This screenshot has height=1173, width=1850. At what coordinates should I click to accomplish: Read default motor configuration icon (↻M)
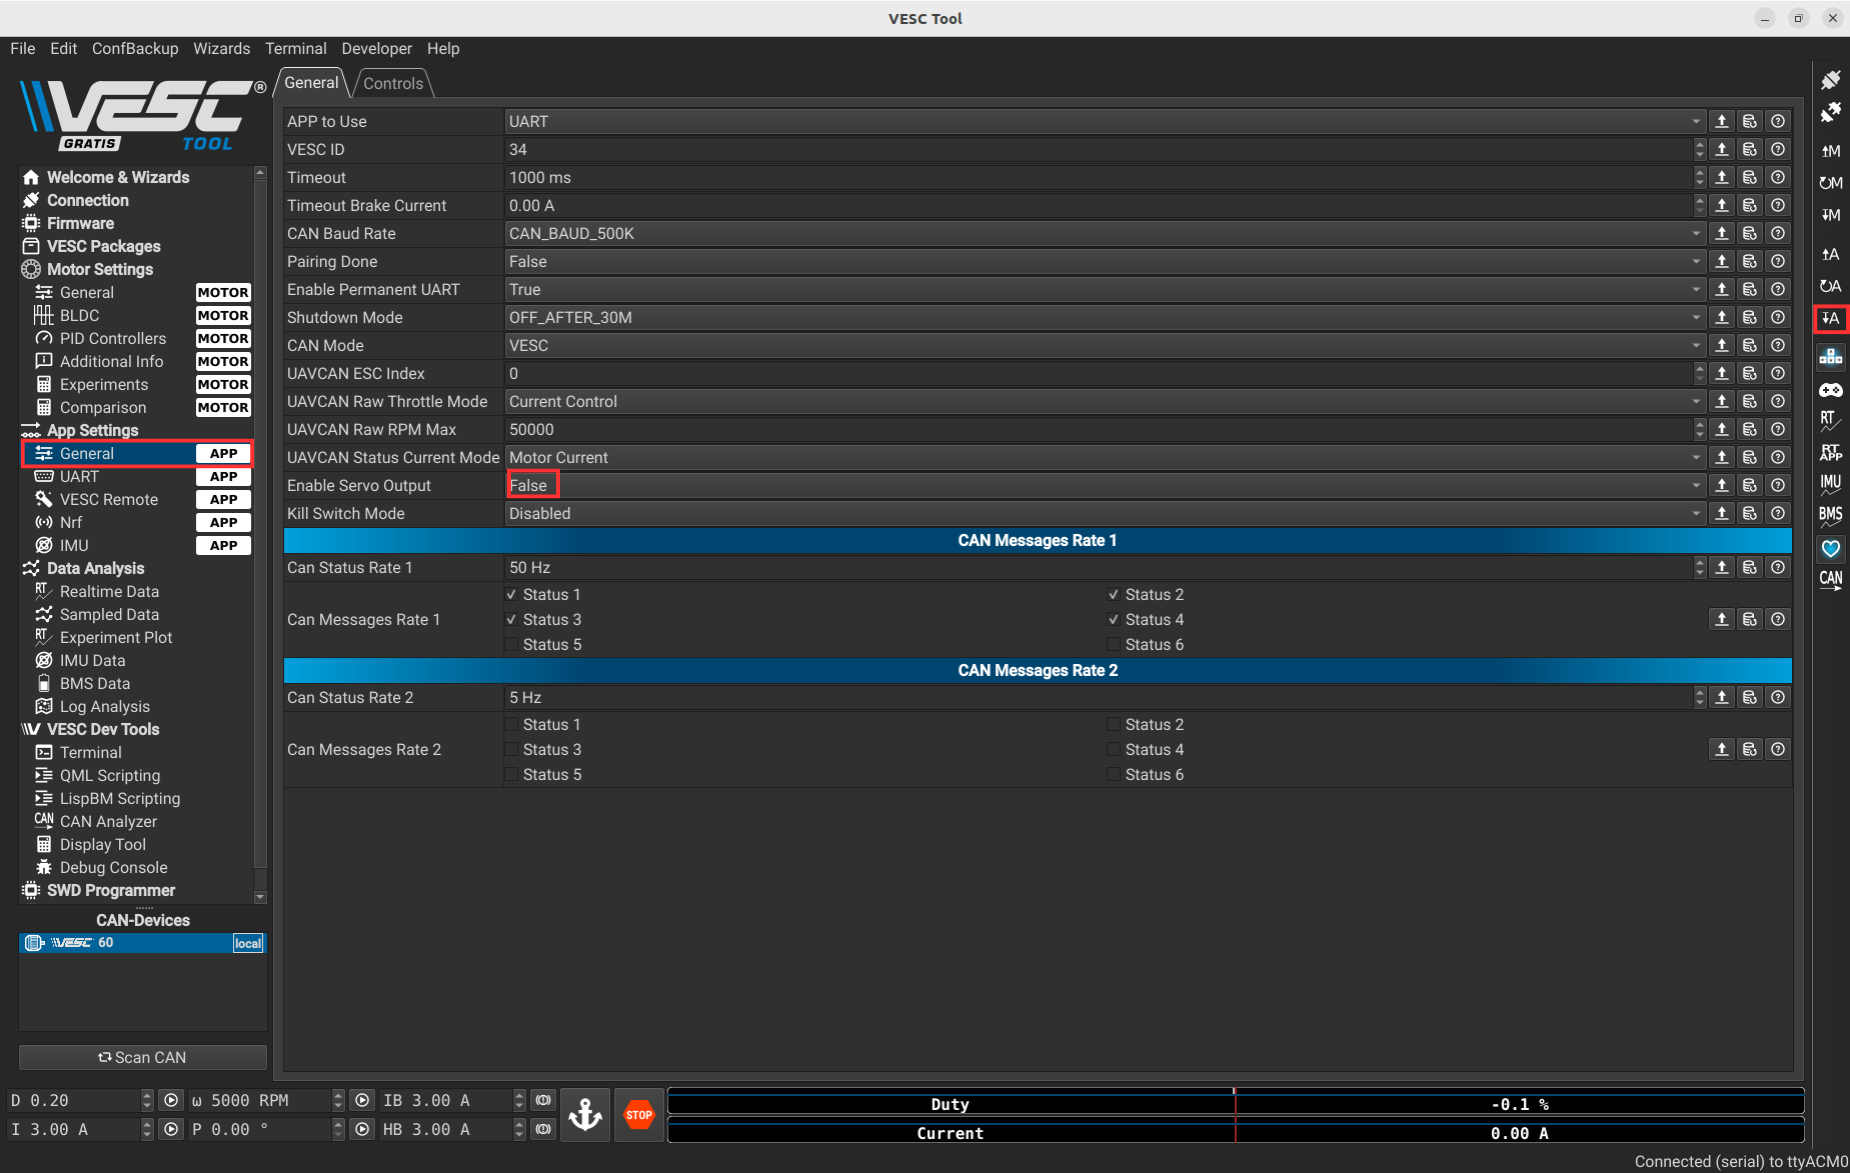point(1830,183)
